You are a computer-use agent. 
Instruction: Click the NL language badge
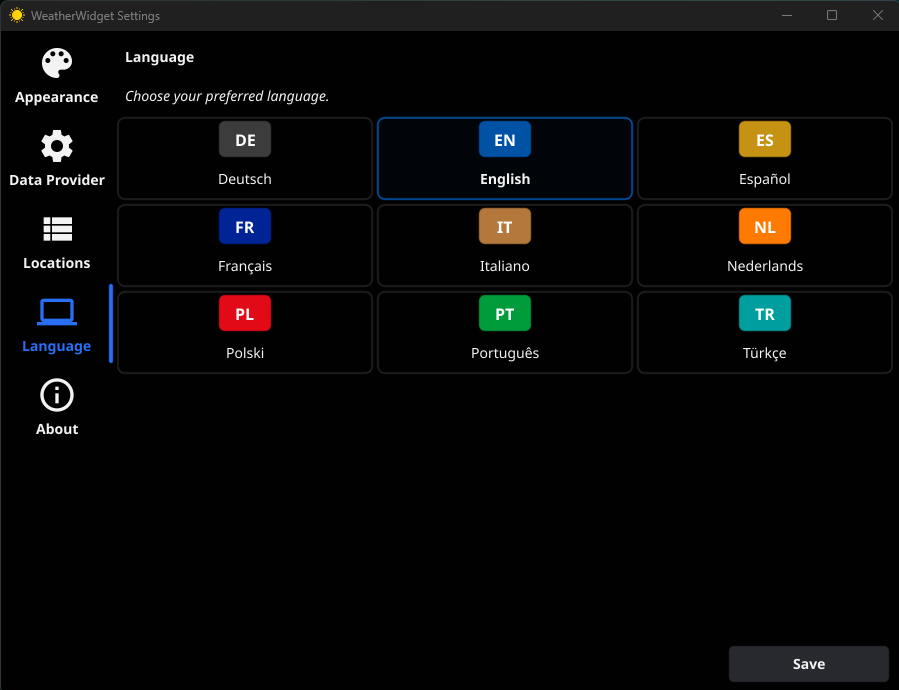pyautogui.click(x=764, y=227)
